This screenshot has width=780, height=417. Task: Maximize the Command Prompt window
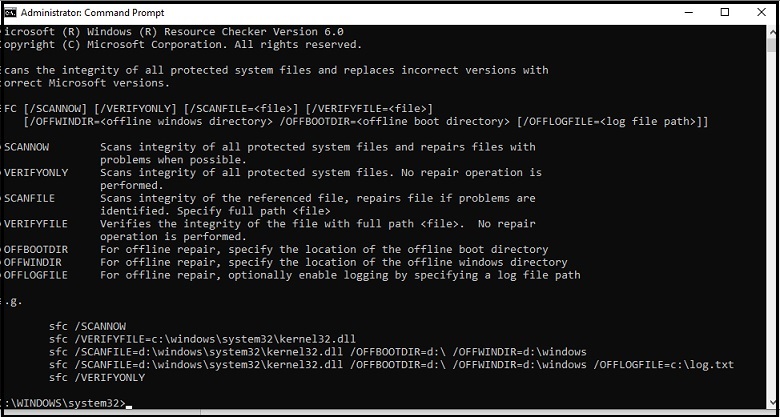(x=725, y=12)
